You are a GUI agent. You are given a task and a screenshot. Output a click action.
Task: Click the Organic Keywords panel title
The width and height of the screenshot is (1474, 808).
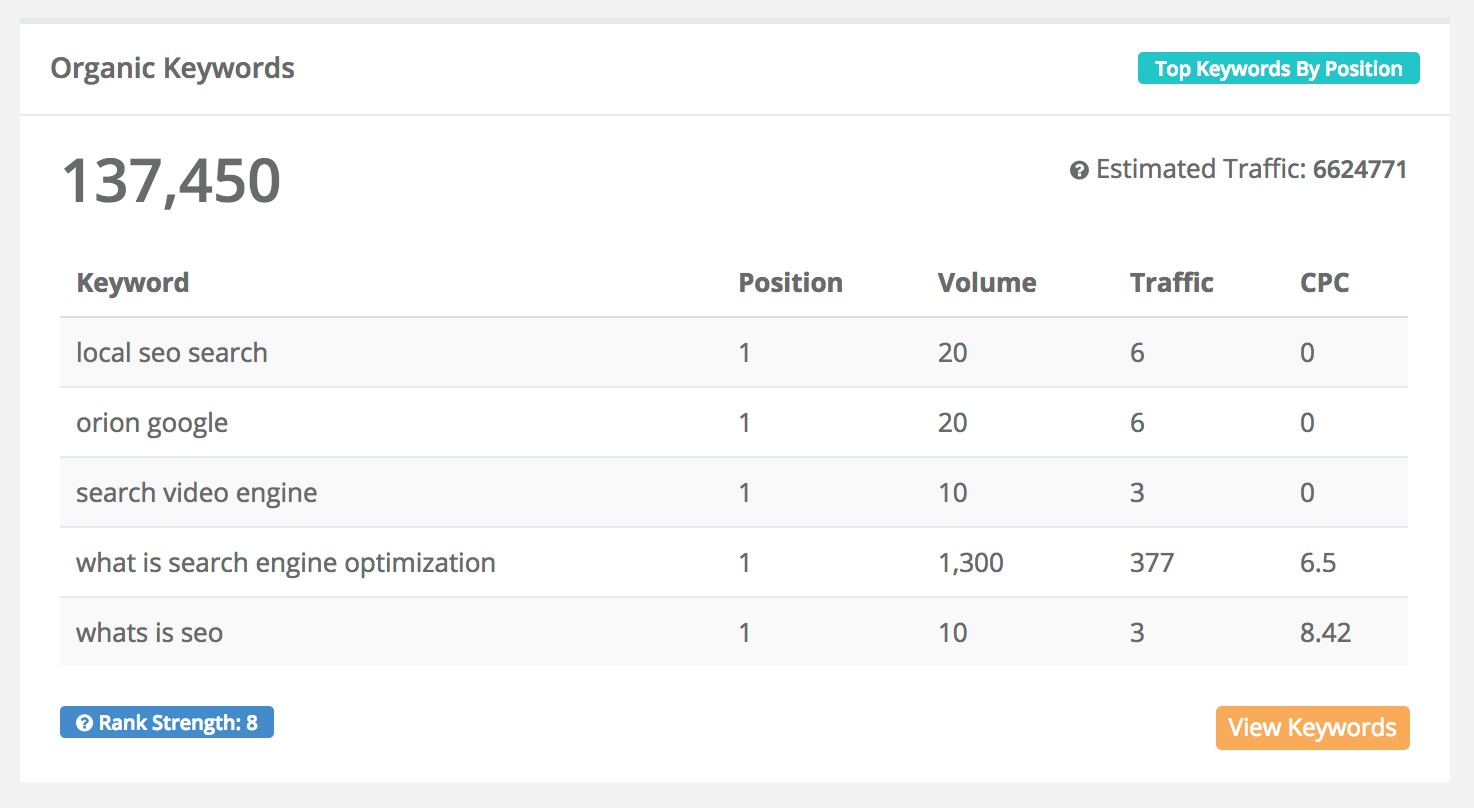[x=173, y=69]
